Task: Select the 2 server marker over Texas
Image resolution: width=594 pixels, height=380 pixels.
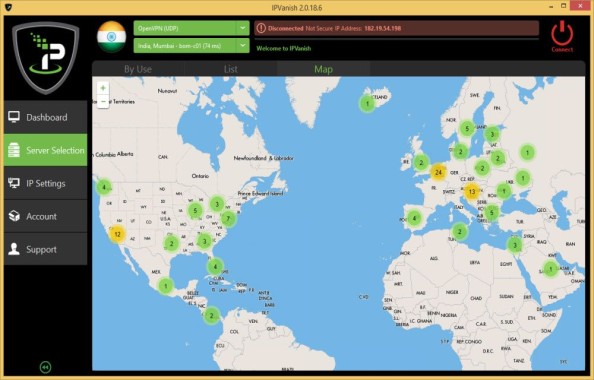Action: pyautogui.click(x=171, y=244)
